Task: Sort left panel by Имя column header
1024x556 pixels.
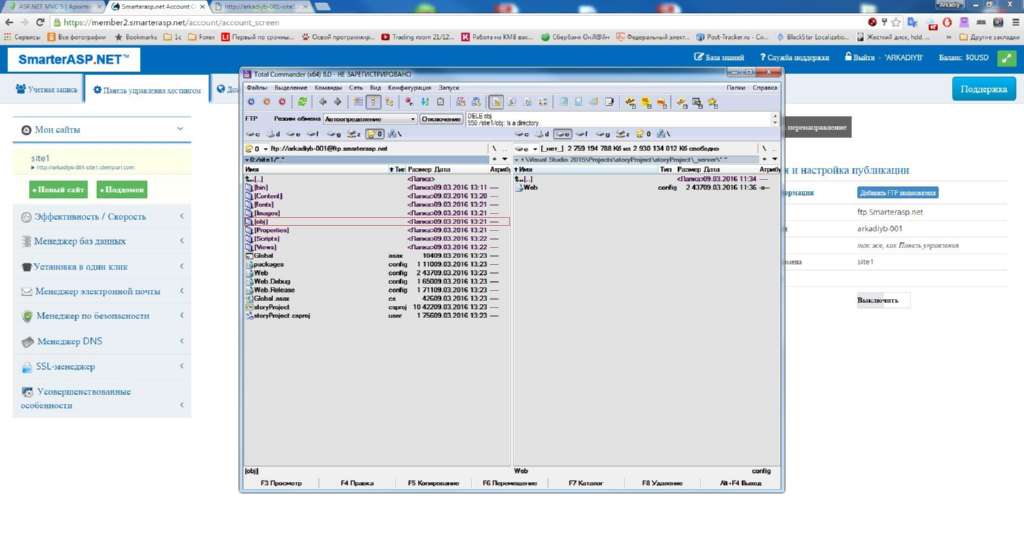Action: 316,169
